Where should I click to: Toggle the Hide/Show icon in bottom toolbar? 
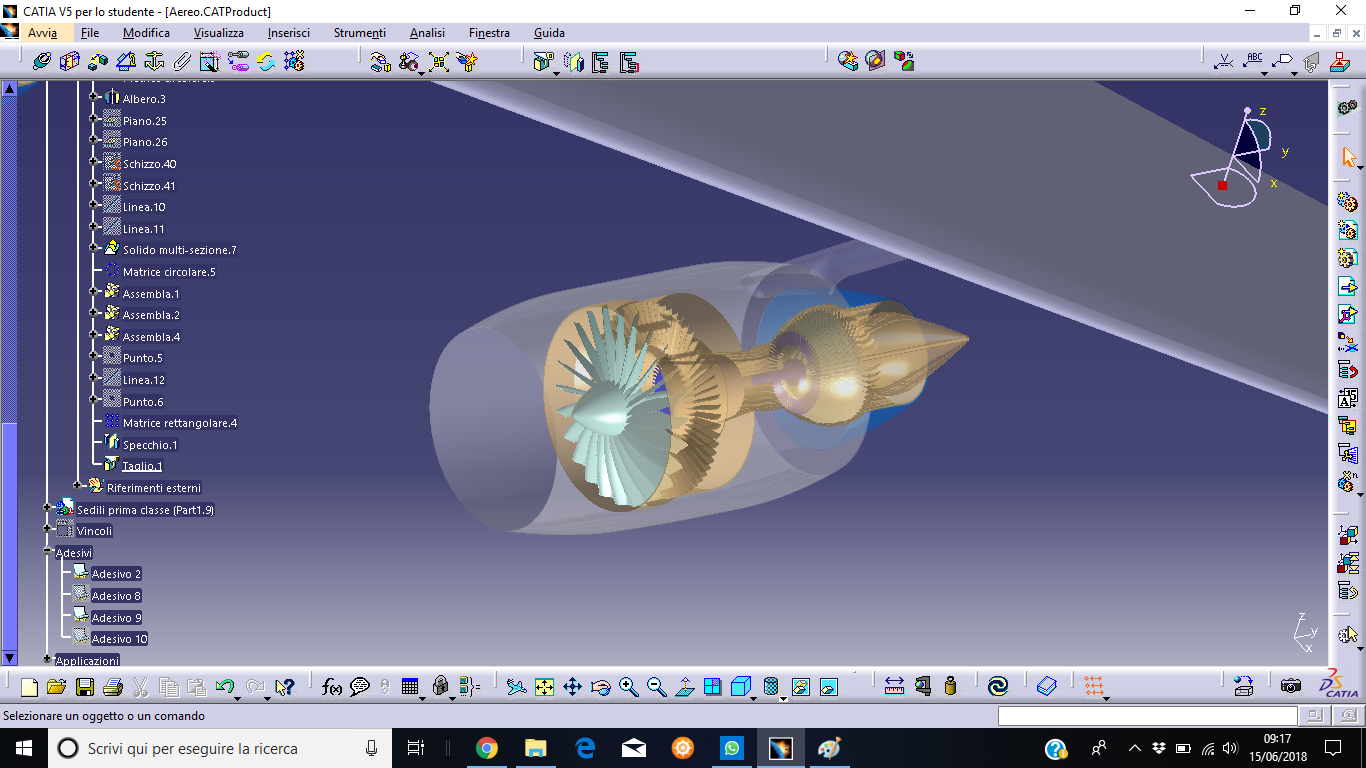[x=800, y=687]
